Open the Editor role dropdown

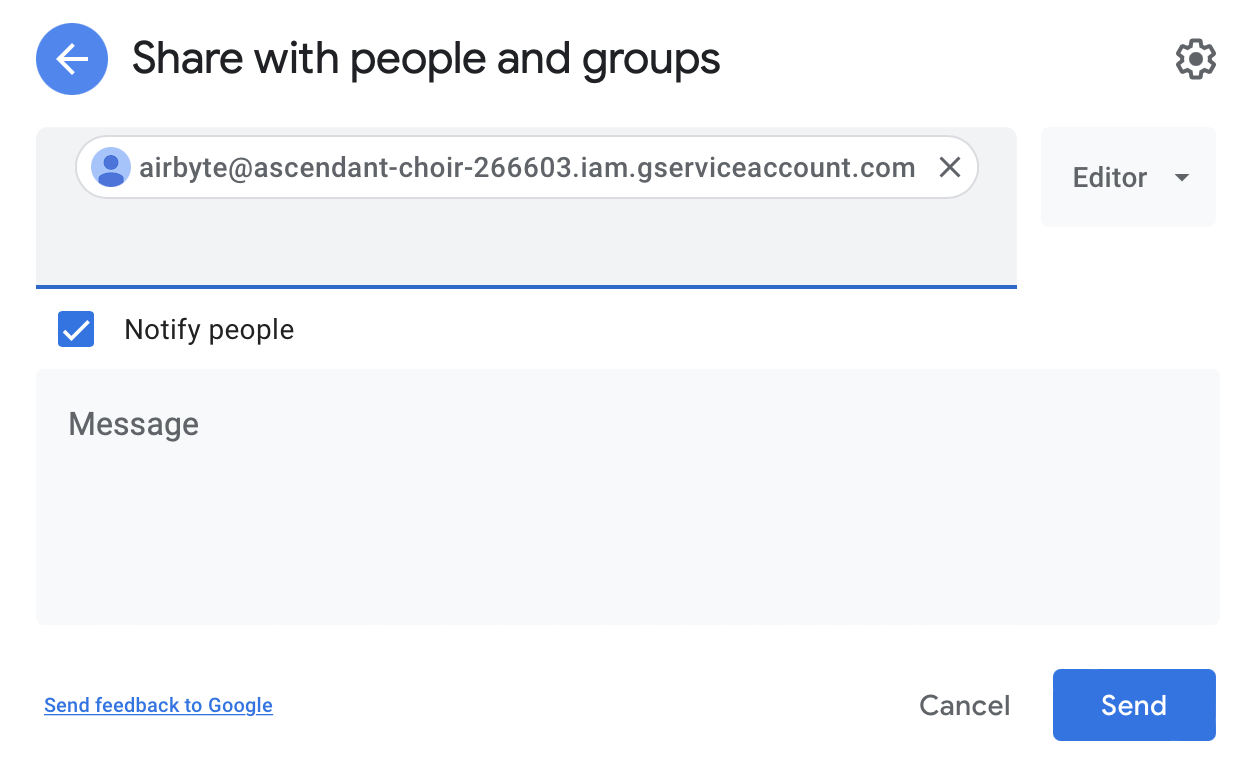pos(1128,177)
